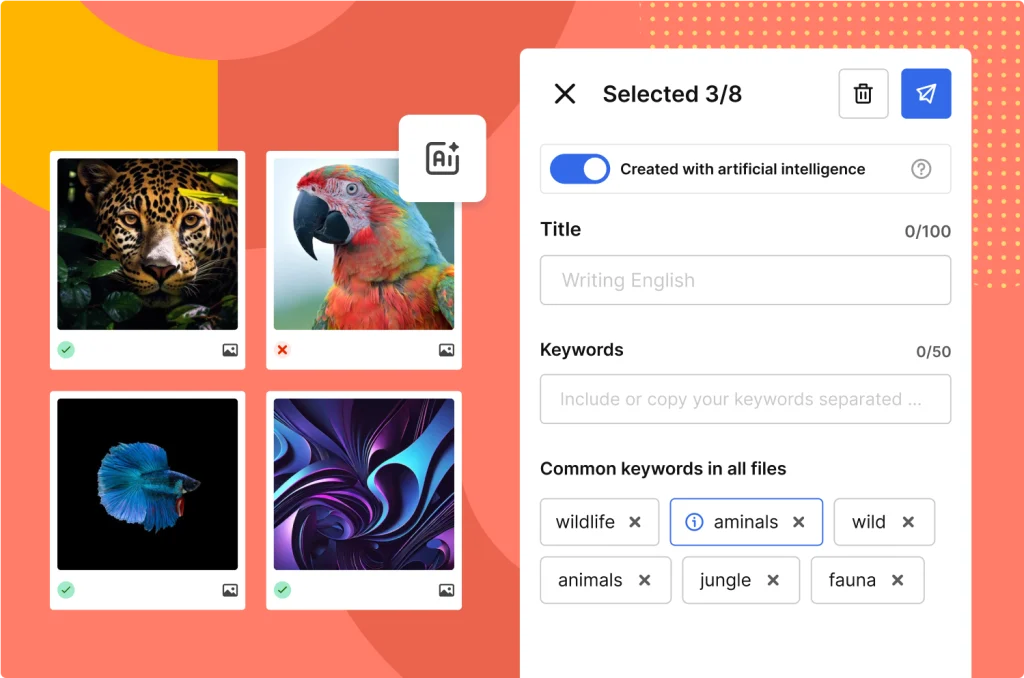Focus the Keywords input field
1024x678 pixels.
click(x=745, y=399)
